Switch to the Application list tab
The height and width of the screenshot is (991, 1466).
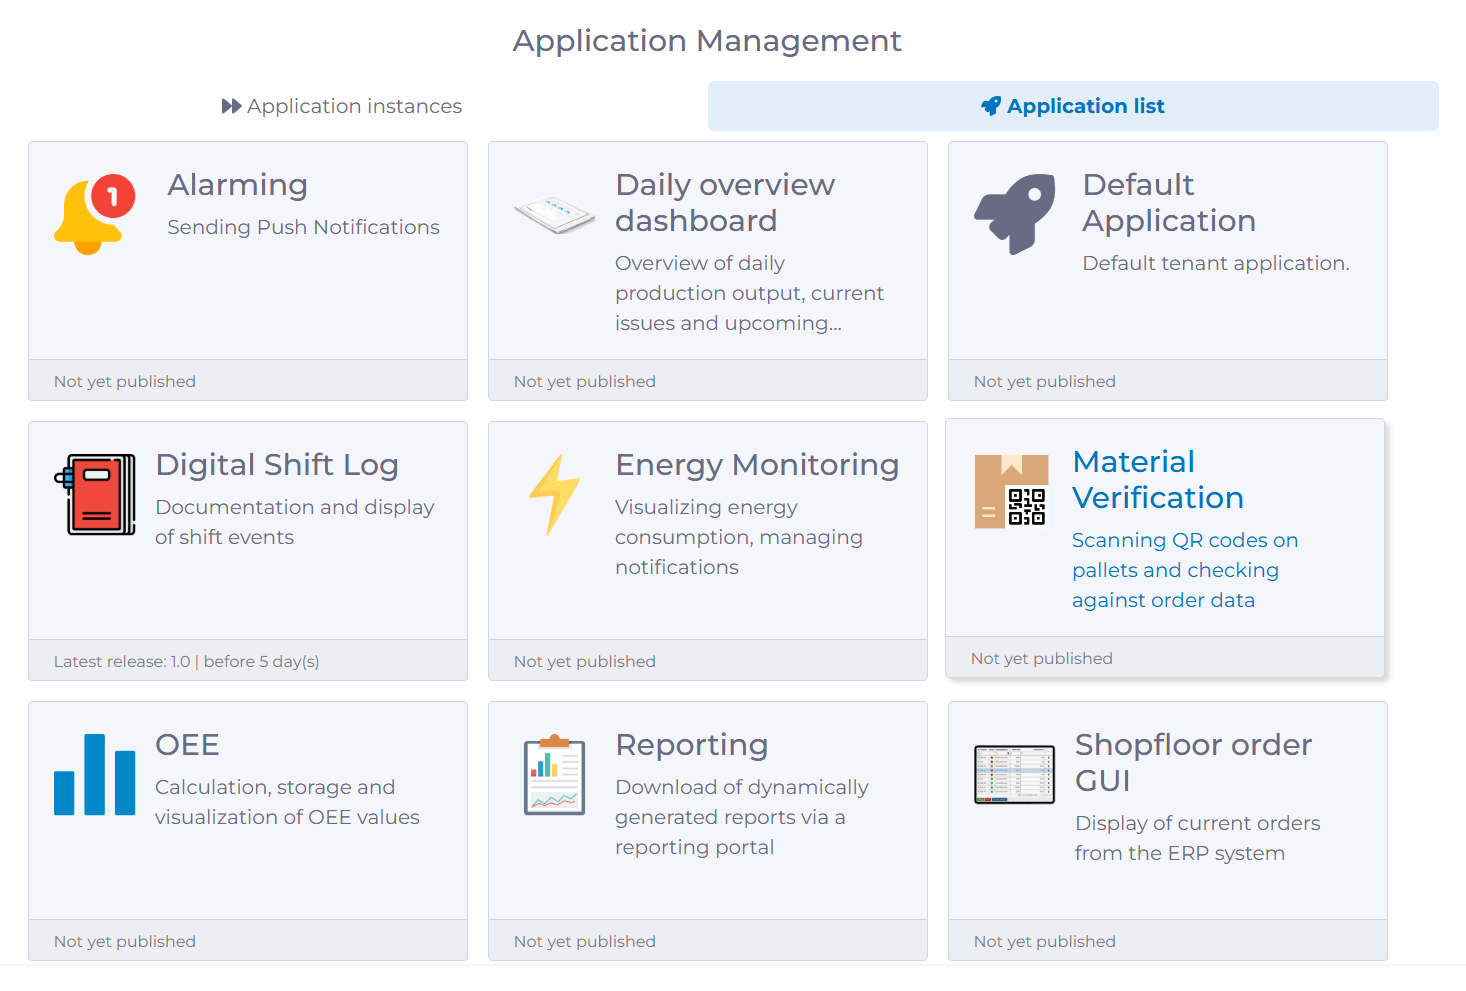coord(1086,105)
